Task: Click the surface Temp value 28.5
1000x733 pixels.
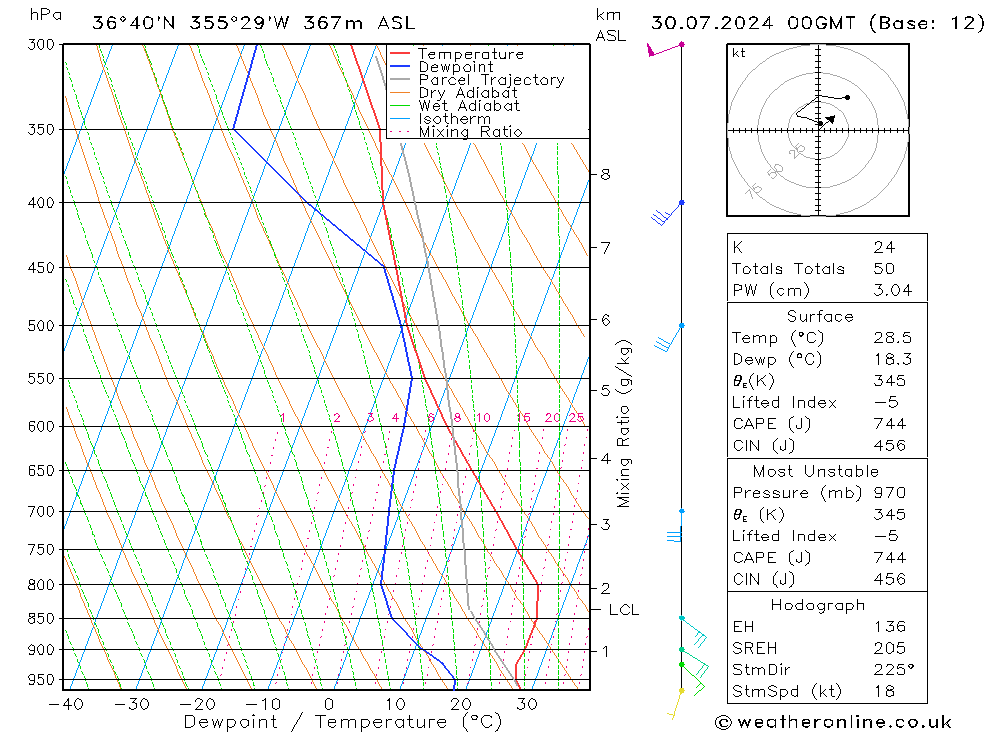Action: coord(892,337)
